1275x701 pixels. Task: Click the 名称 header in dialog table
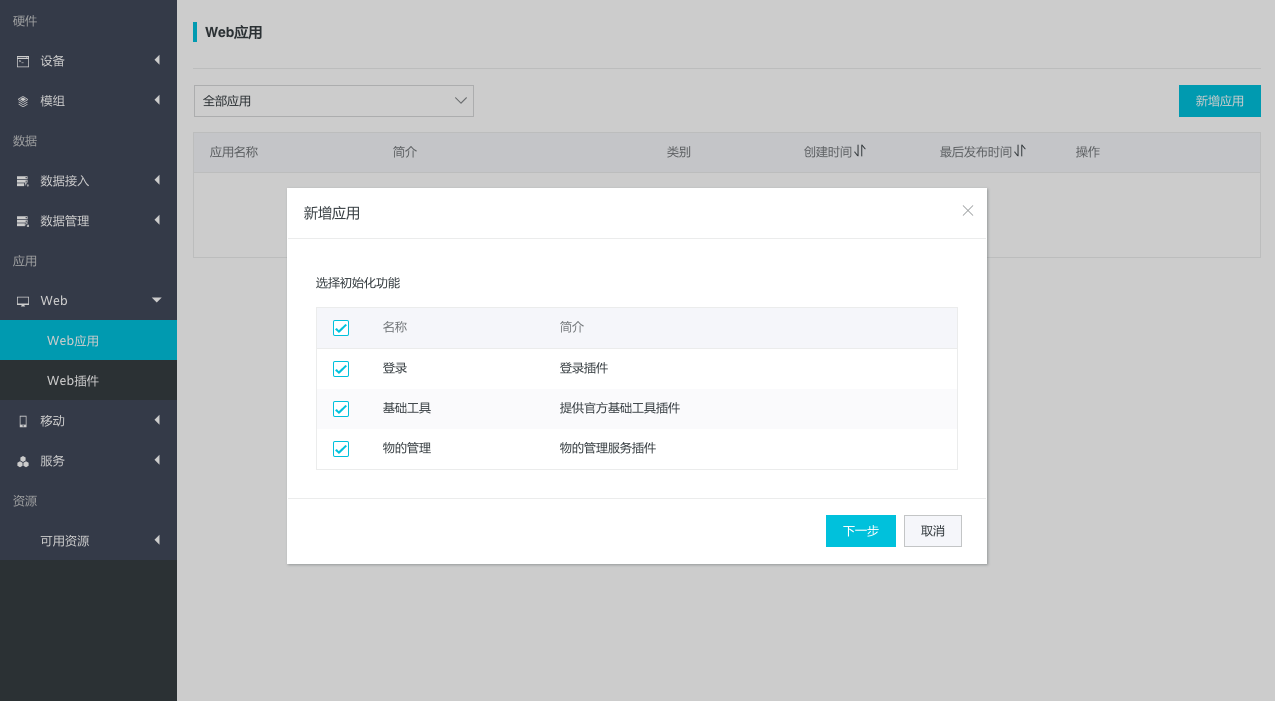(395, 327)
